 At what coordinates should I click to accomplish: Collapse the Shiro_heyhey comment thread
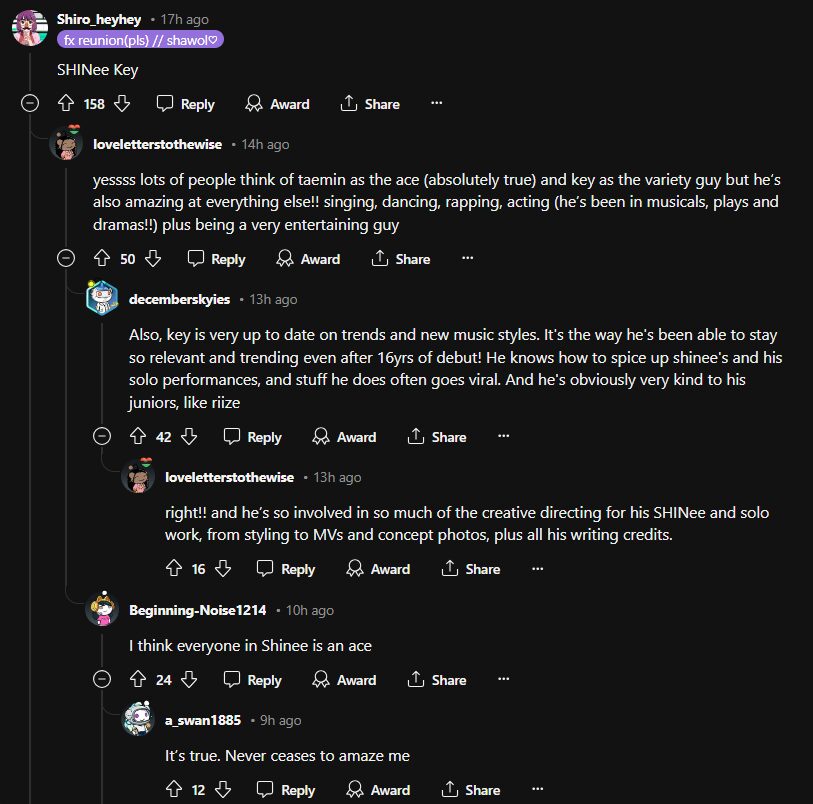tap(31, 103)
